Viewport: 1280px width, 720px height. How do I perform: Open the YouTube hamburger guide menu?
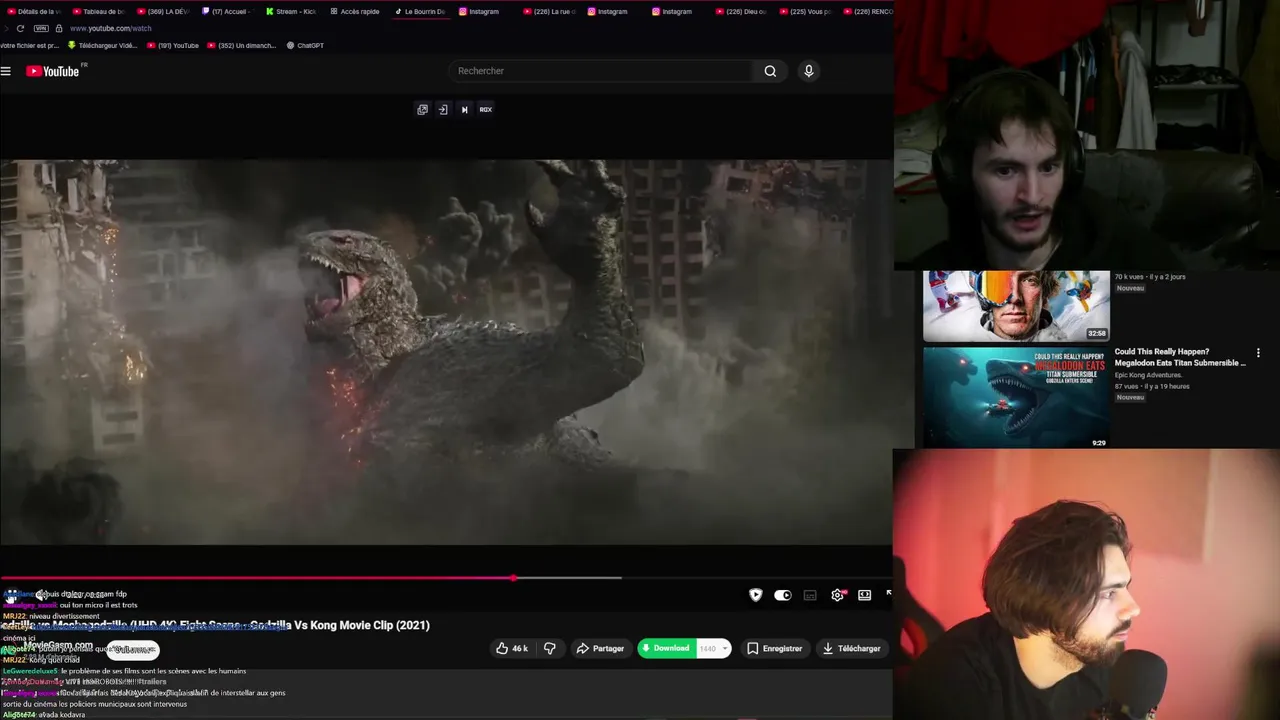pyautogui.click(x=6, y=71)
